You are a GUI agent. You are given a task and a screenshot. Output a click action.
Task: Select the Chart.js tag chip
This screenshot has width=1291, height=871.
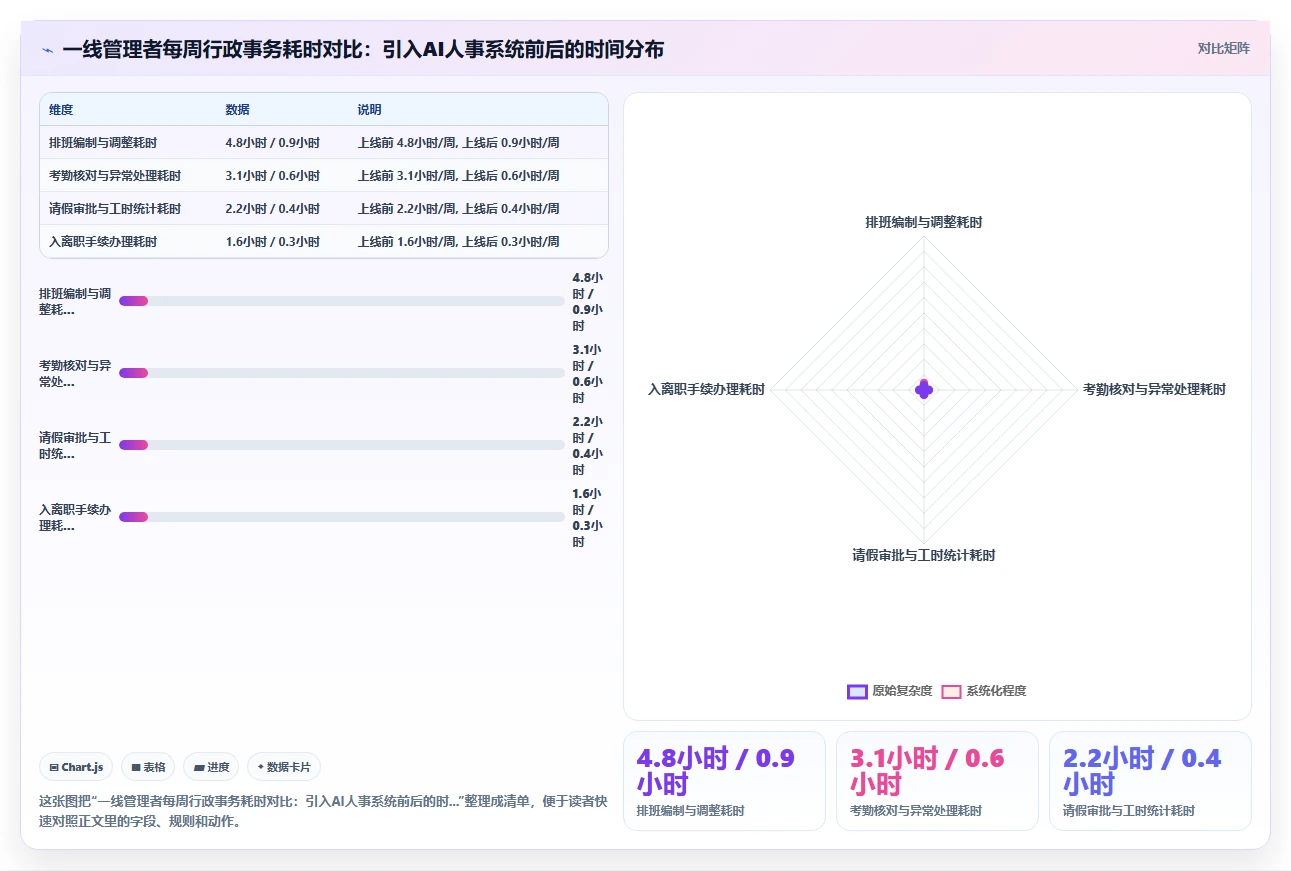(77, 767)
